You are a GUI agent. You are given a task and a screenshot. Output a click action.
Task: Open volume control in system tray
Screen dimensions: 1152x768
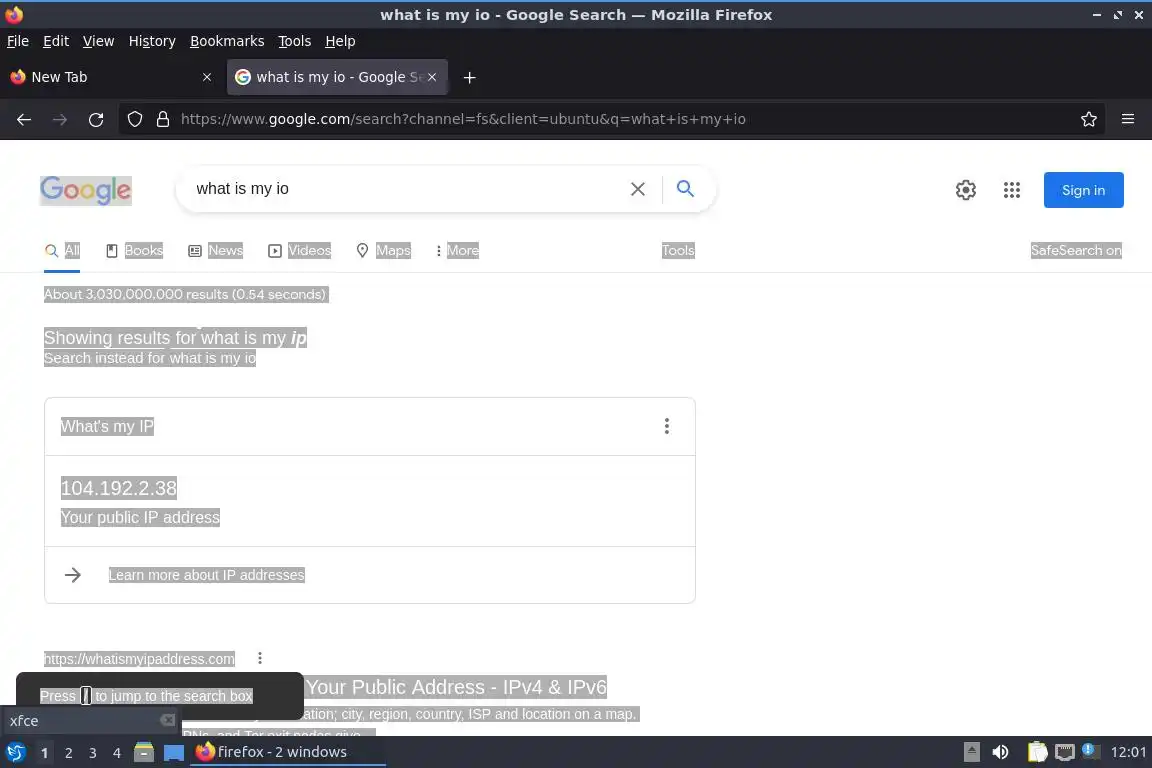[x=1000, y=752]
